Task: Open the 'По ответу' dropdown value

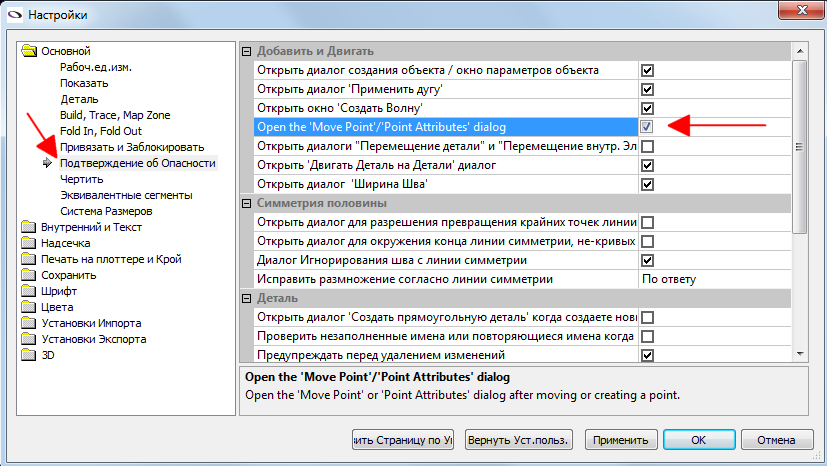Action: (714, 279)
